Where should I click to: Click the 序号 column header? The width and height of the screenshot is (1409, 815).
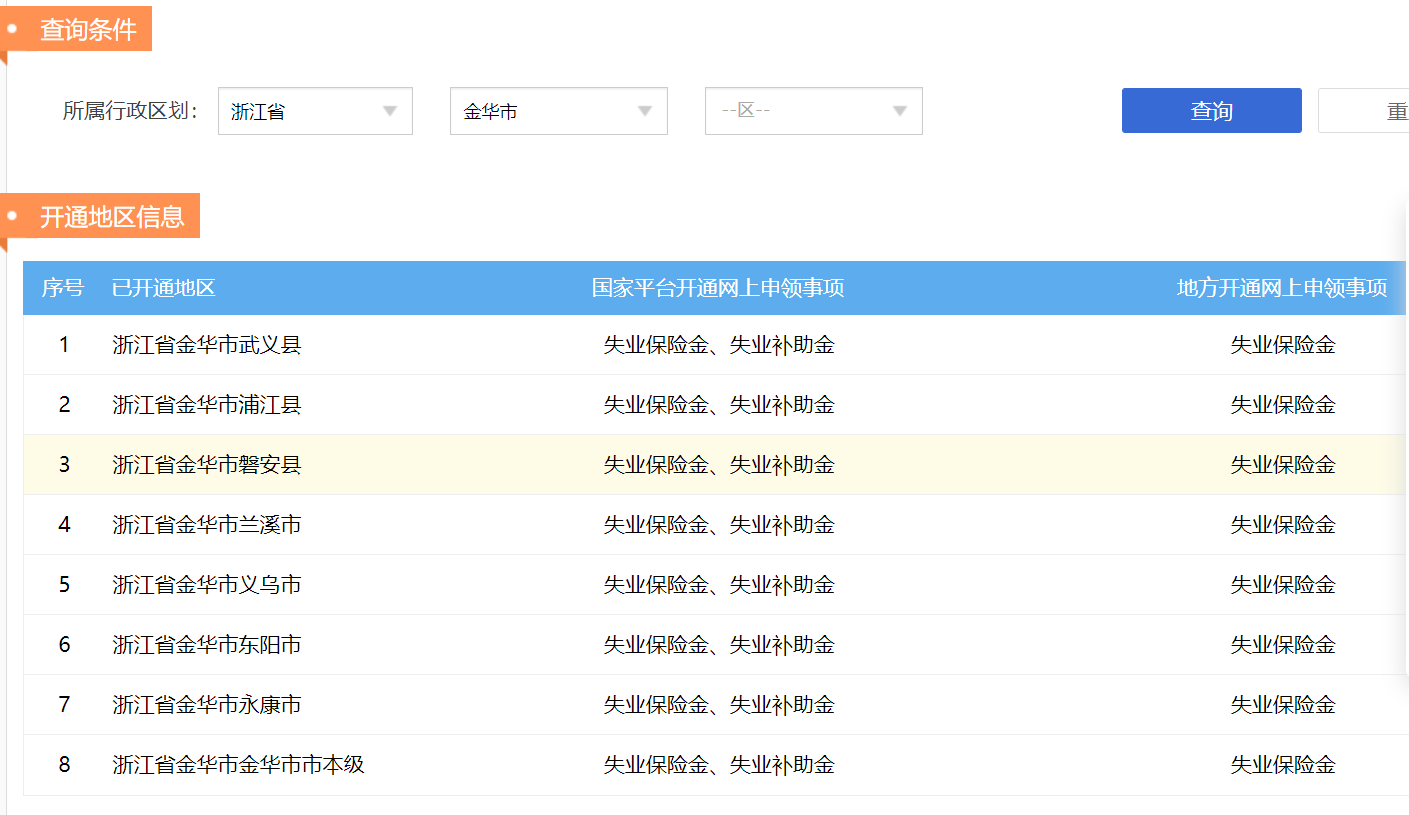[62, 288]
